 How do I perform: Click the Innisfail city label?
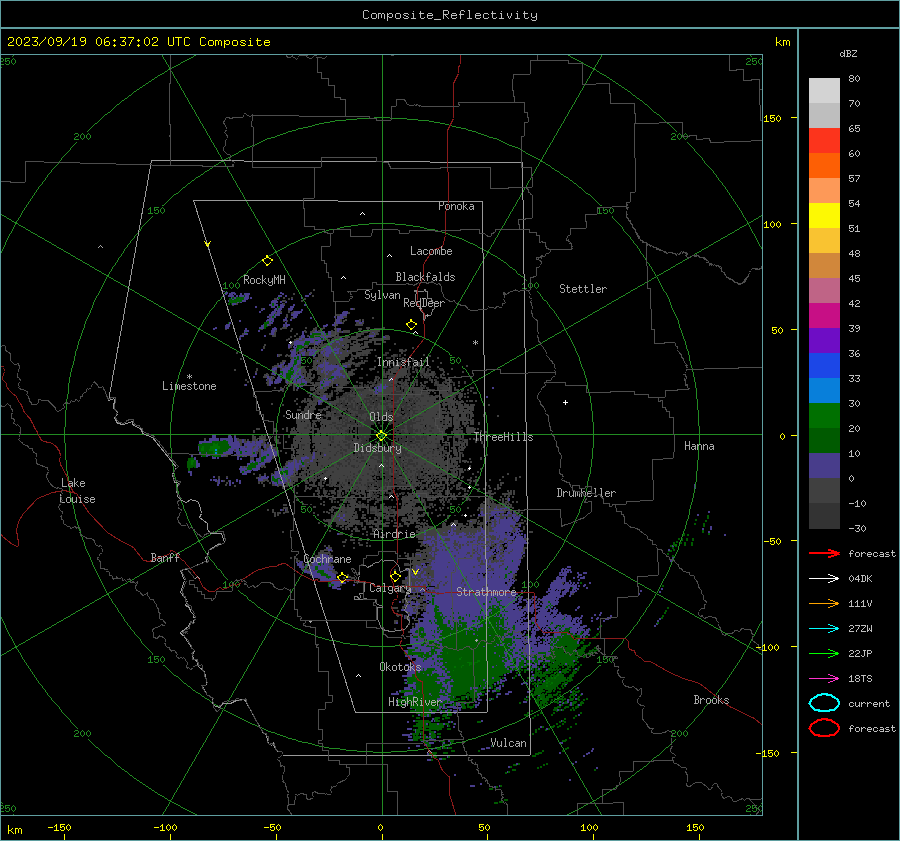pos(403,362)
